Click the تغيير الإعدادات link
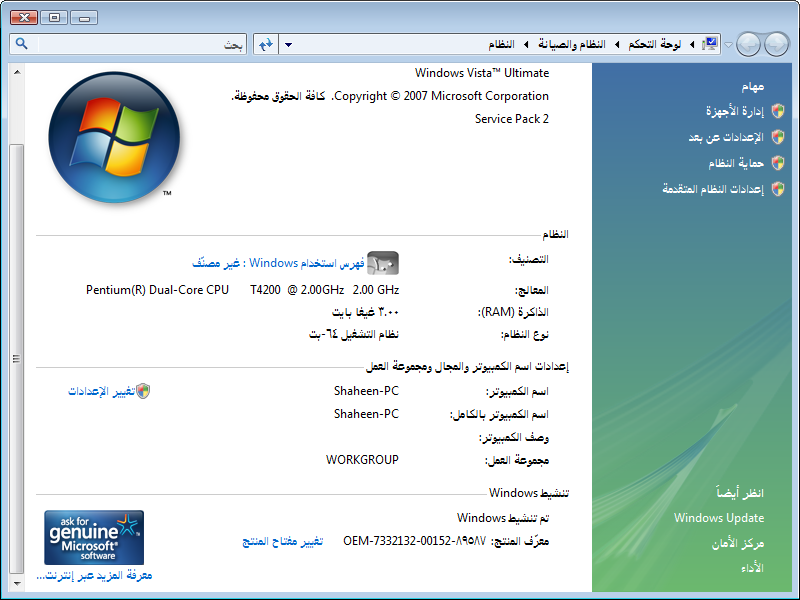This screenshot has width=800, height=600. (x=102, y=391)
